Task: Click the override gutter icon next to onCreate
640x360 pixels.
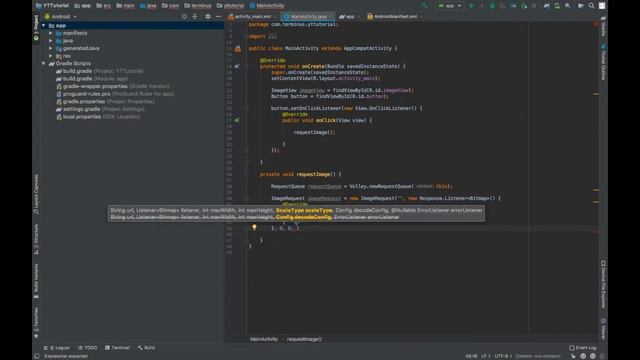Action: (x=237, y=66)
